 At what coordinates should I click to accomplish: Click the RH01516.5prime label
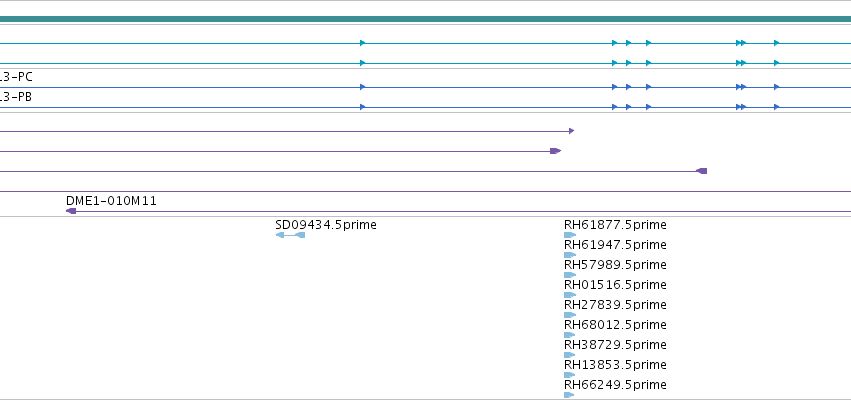click(615, 285)
